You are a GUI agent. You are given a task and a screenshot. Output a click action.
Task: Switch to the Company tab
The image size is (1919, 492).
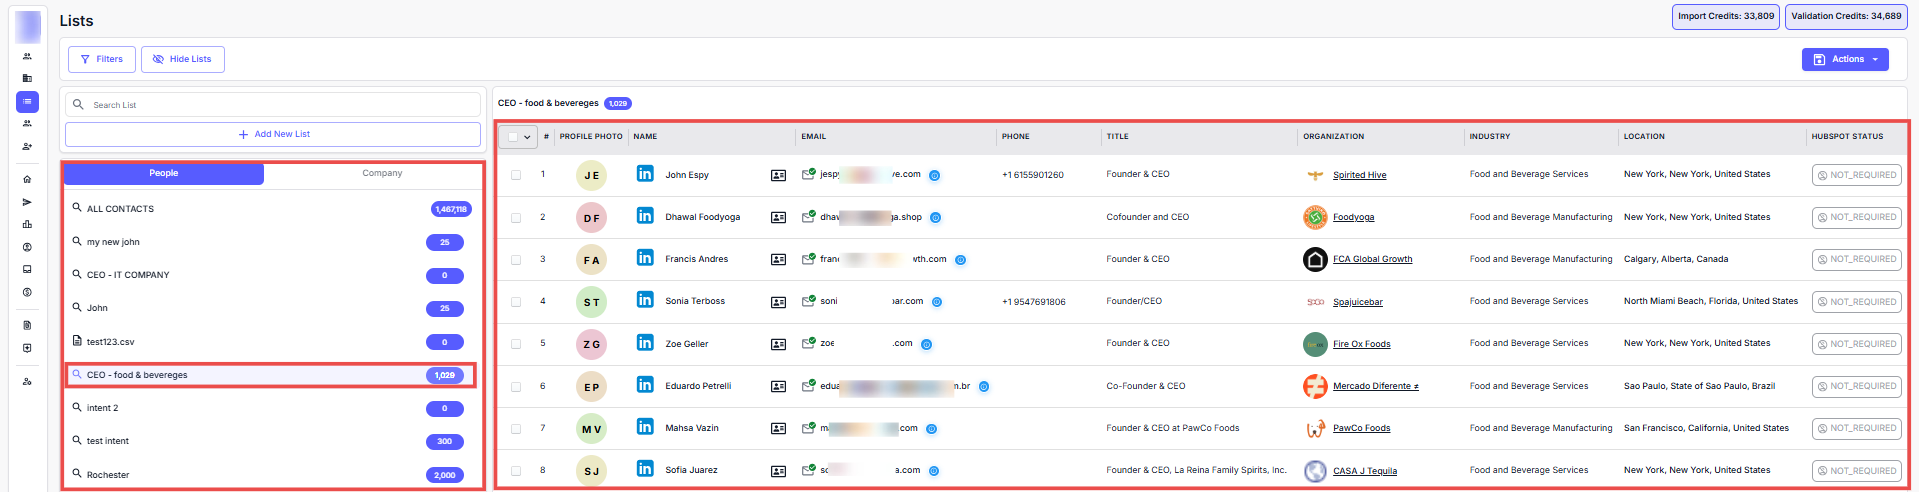point(382,173)
